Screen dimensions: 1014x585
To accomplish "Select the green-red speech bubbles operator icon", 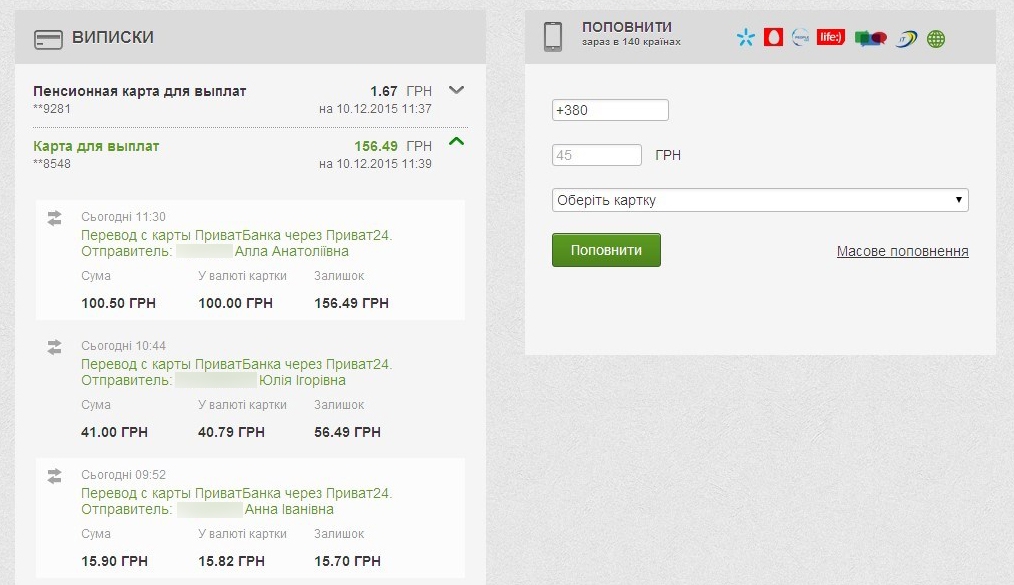I will [871, 38].
